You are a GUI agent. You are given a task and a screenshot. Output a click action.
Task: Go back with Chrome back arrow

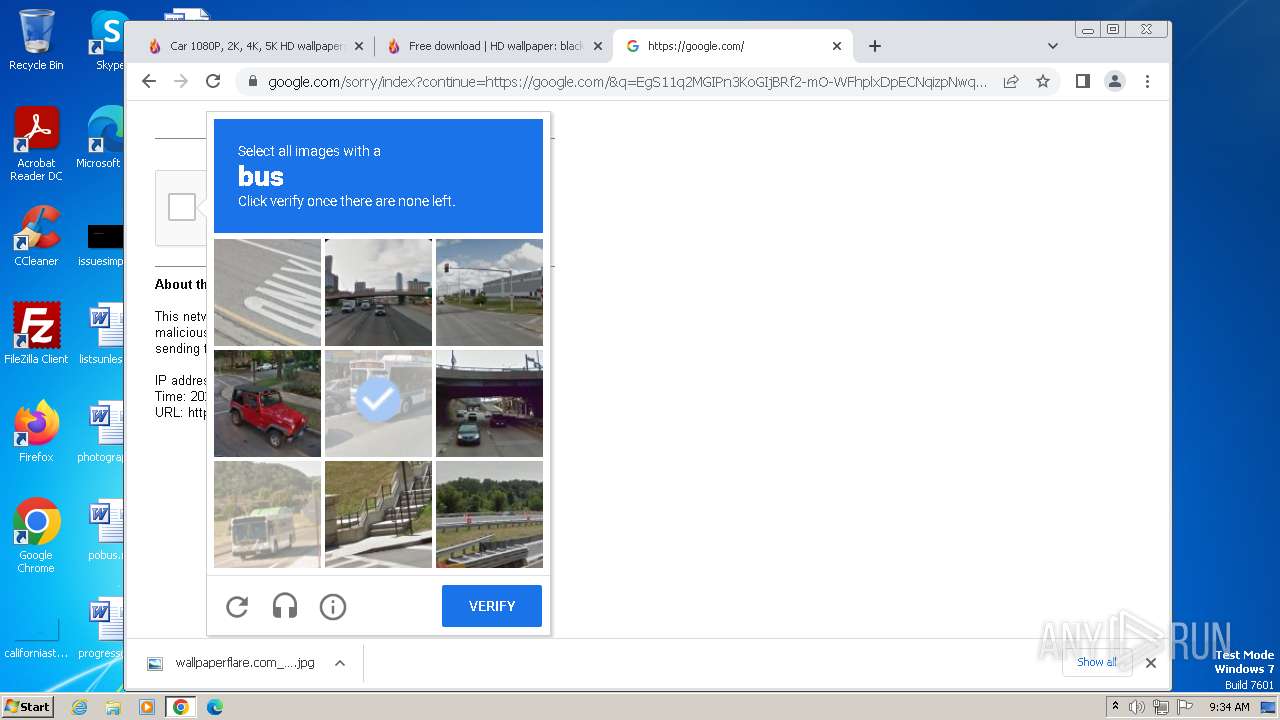click(x=149, y=81)
